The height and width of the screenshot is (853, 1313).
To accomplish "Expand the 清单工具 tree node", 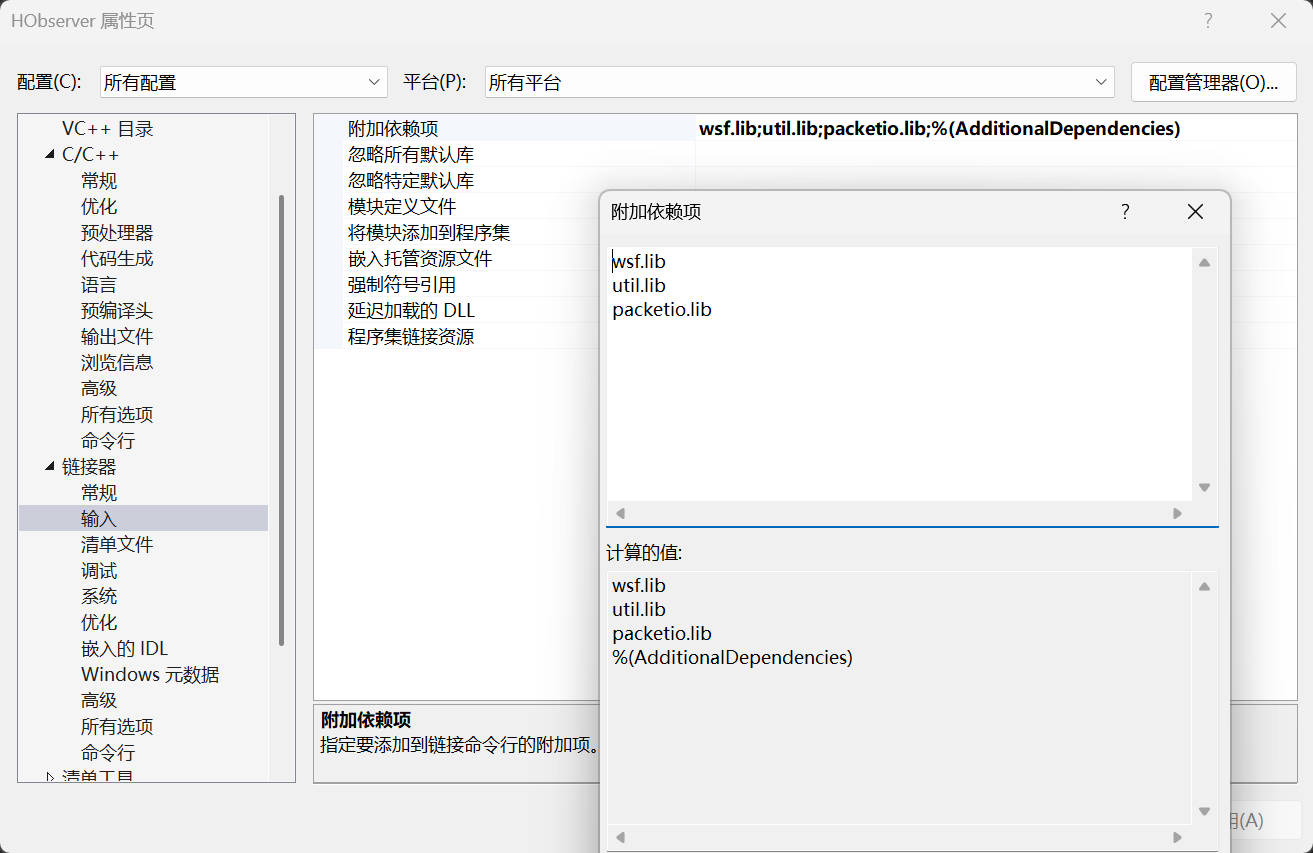I will (x=50, y=777).
